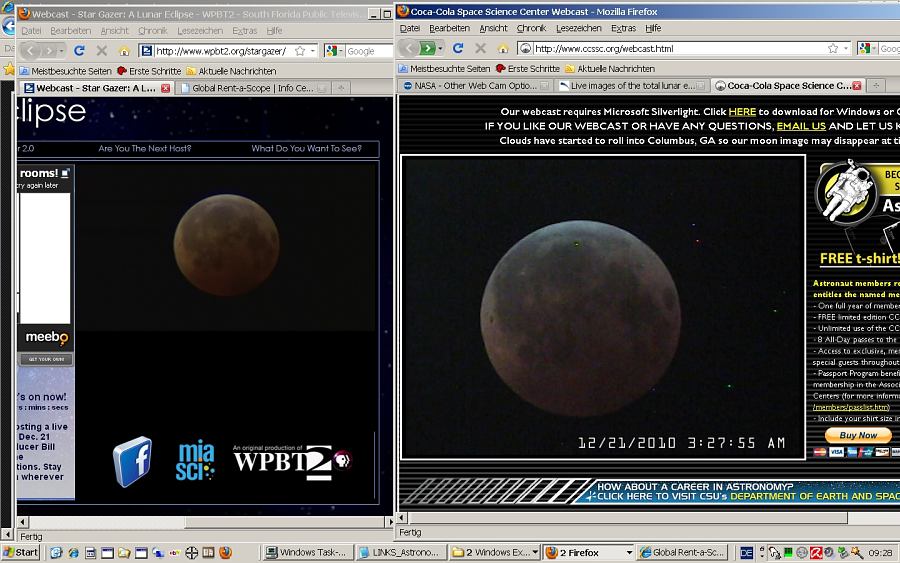Viewport: 900px width, 563px height.
Task: Open Extras menu in WPBT2 window
Action: click(x=245, y=30)
